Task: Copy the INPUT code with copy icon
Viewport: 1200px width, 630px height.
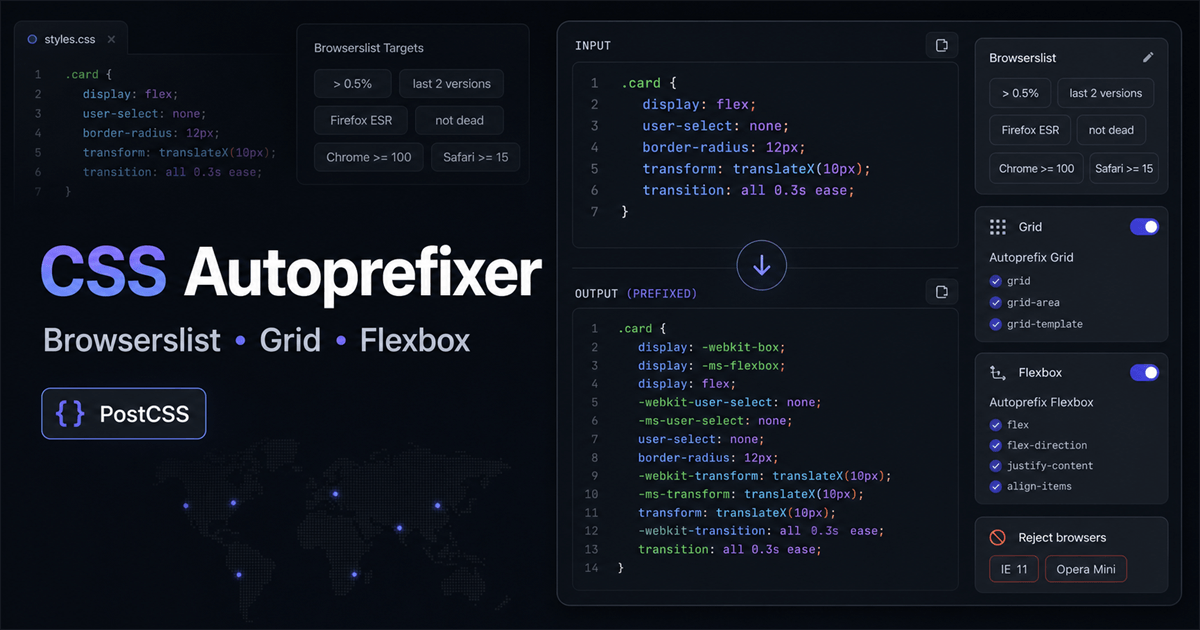Action: click(x=941, y=45)
